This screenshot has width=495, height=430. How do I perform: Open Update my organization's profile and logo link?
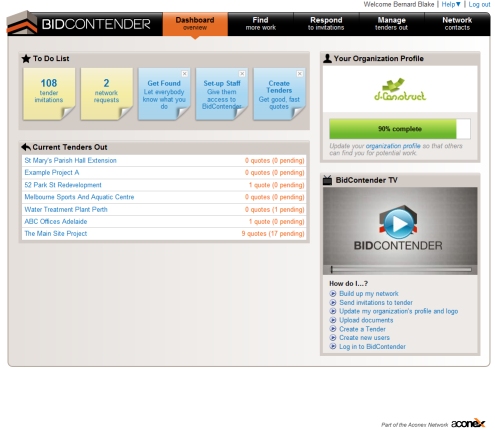click(399, 311)
